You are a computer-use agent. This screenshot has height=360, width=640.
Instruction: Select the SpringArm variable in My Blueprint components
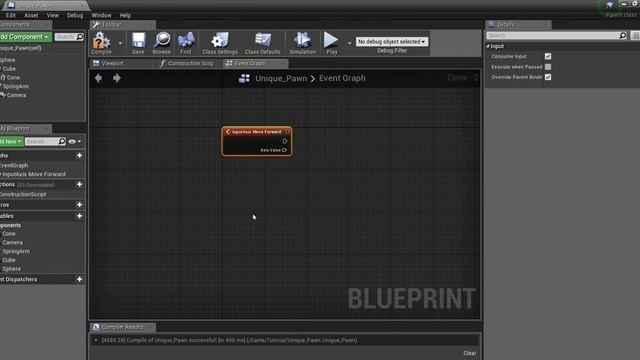click(x=16, y=251)
